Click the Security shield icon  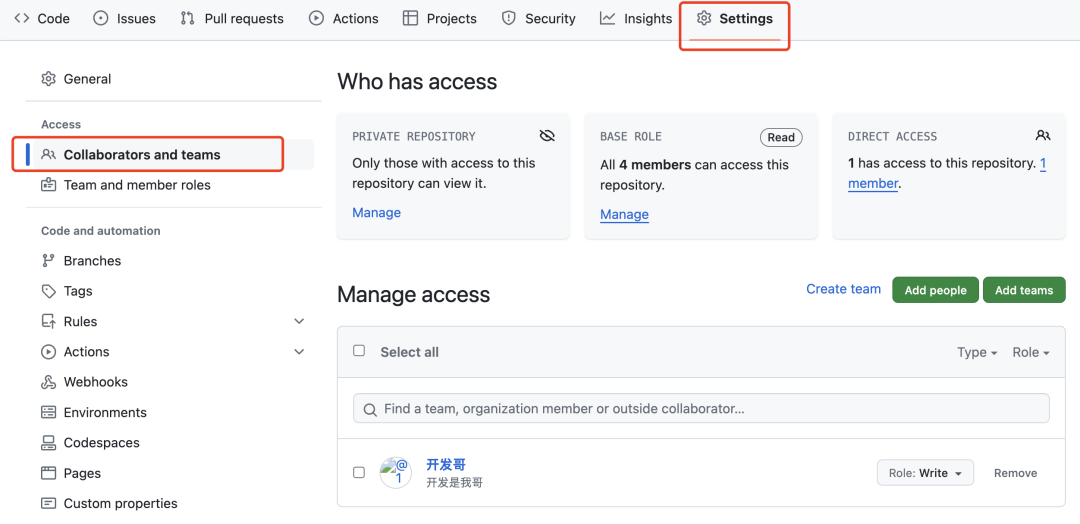point(509,19)
